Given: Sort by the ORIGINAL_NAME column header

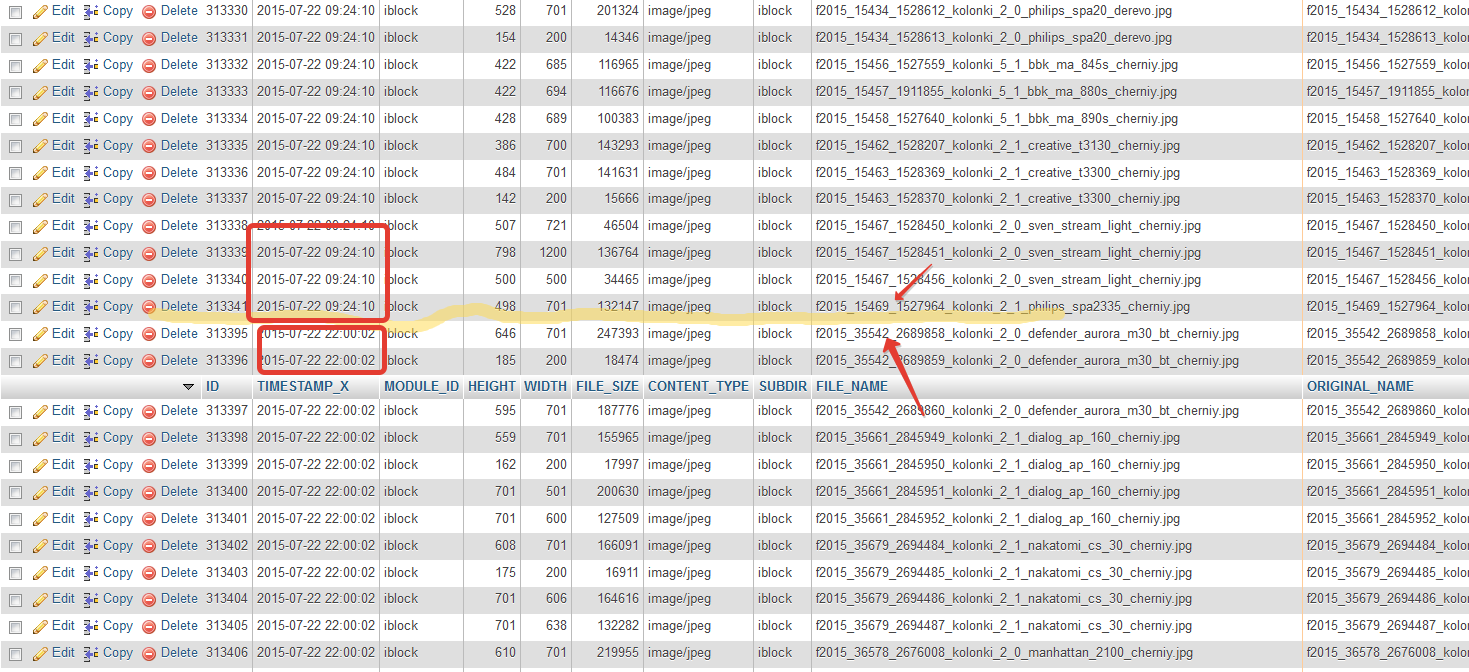Looking at the screenshot, I should pyautogui.click(x=1360, y=386).
